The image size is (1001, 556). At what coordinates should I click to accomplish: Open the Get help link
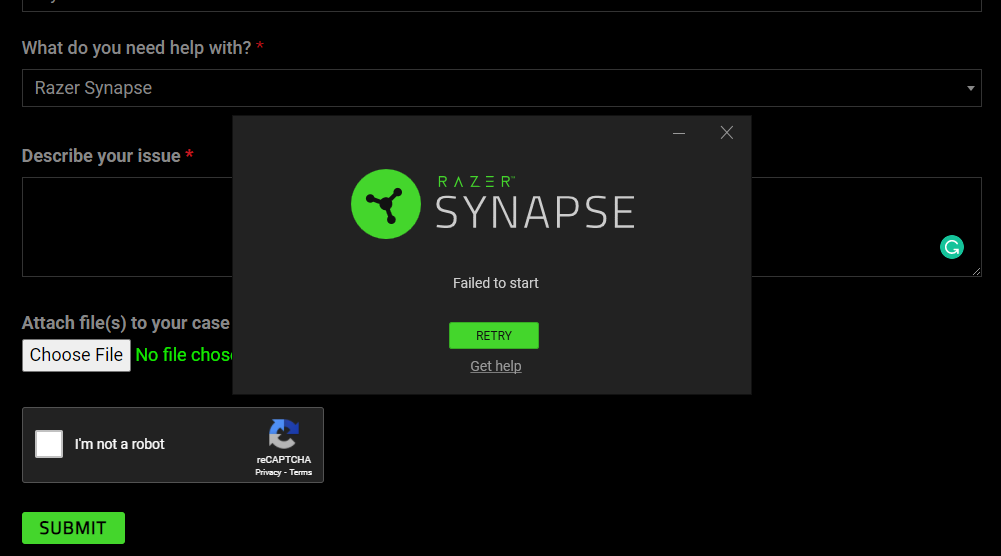(496, 366)
